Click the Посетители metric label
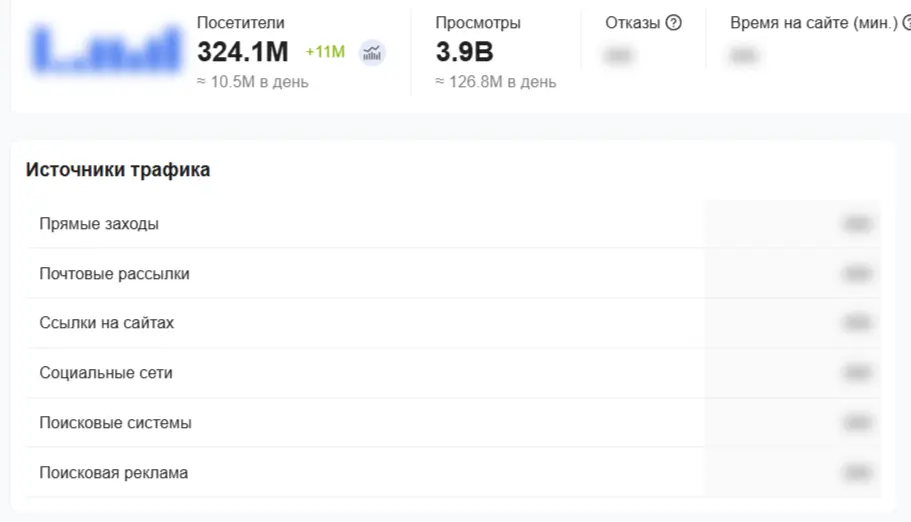The height and width of the screenshot is (522, 911). pyautogui.click(x=240, y=23)
